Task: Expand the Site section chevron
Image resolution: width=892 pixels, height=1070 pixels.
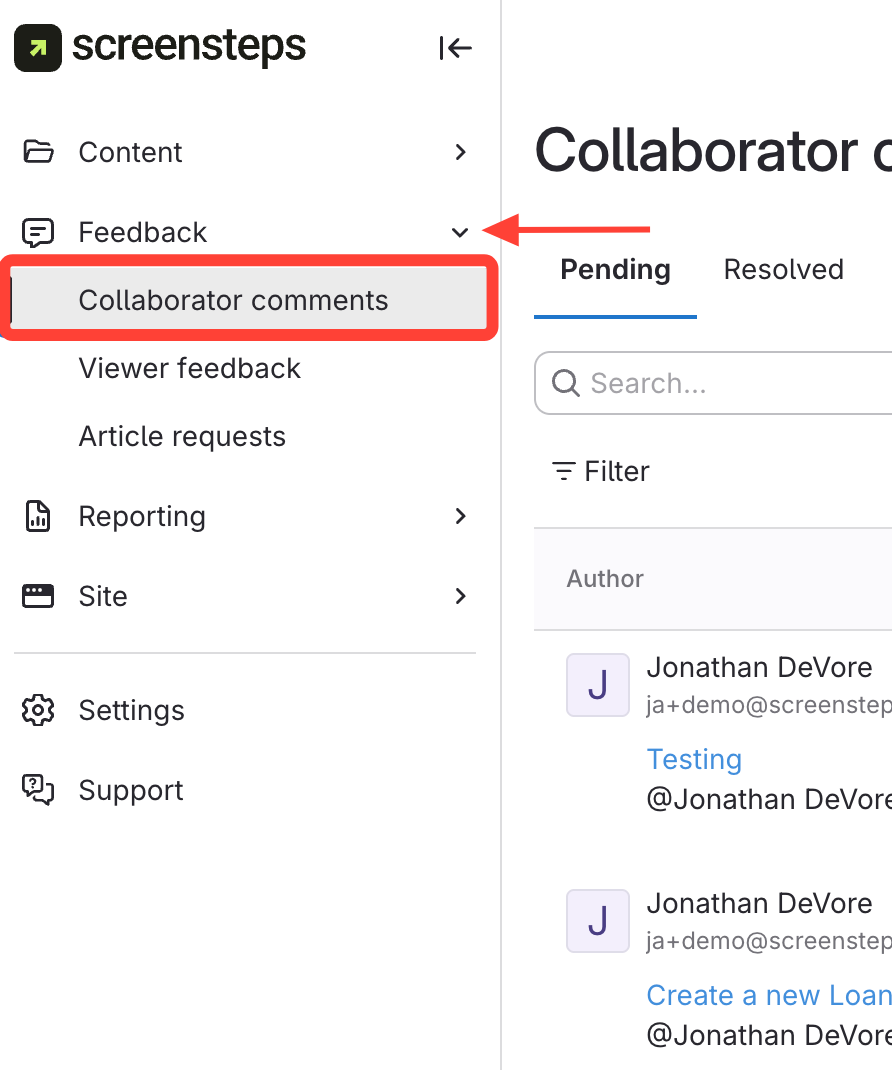Action: [460, 596]
